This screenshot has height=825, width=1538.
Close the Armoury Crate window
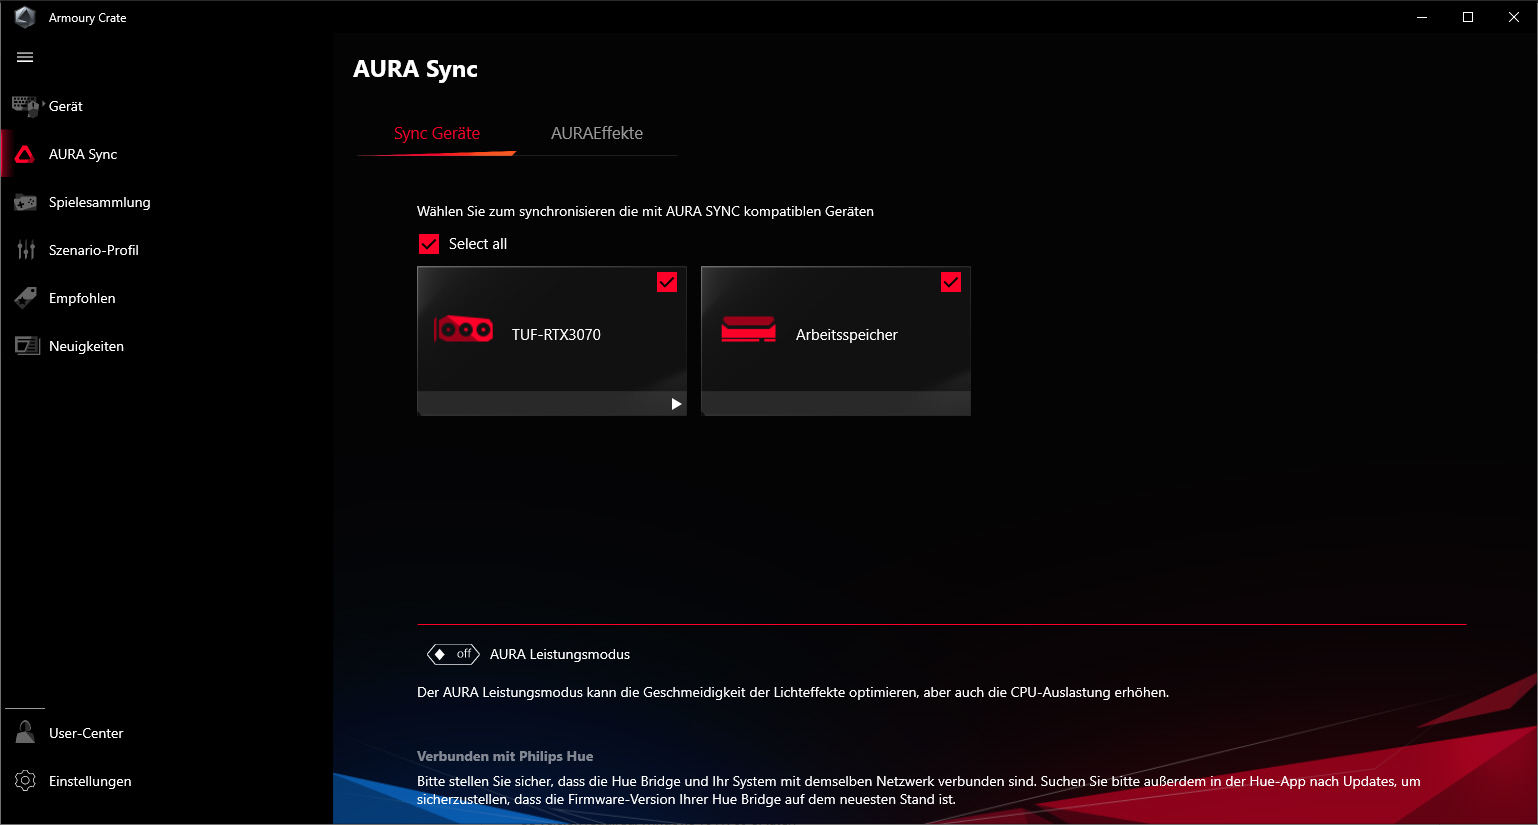1514,17
